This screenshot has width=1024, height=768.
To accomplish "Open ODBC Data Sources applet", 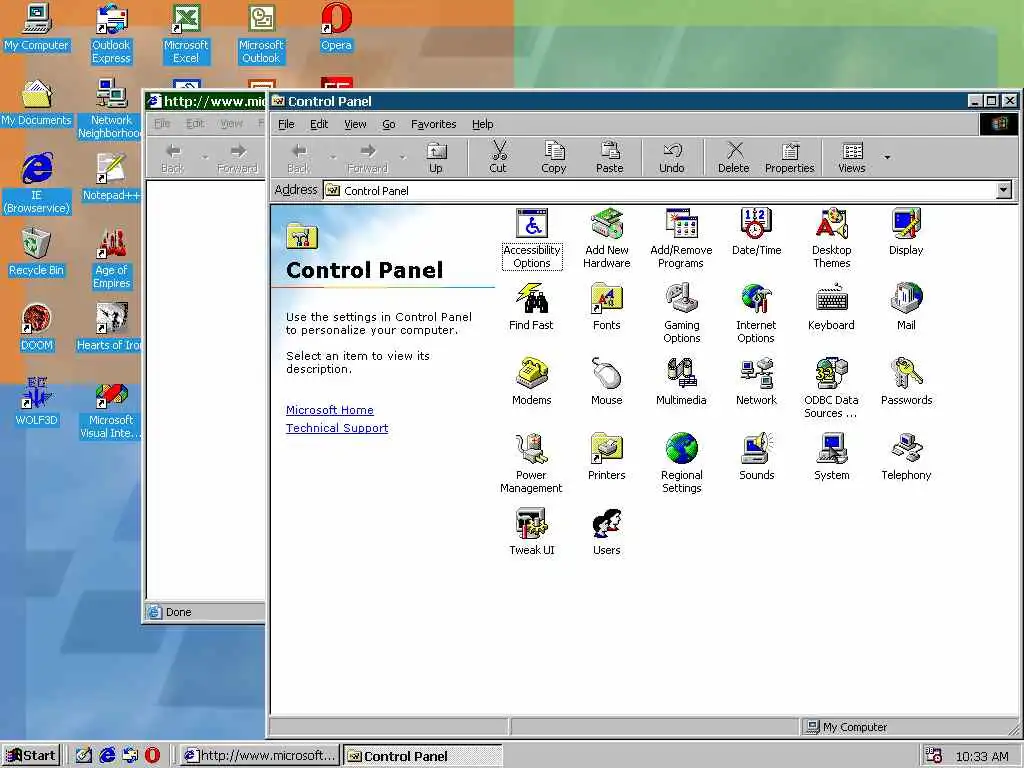I will tap(831, 389).
